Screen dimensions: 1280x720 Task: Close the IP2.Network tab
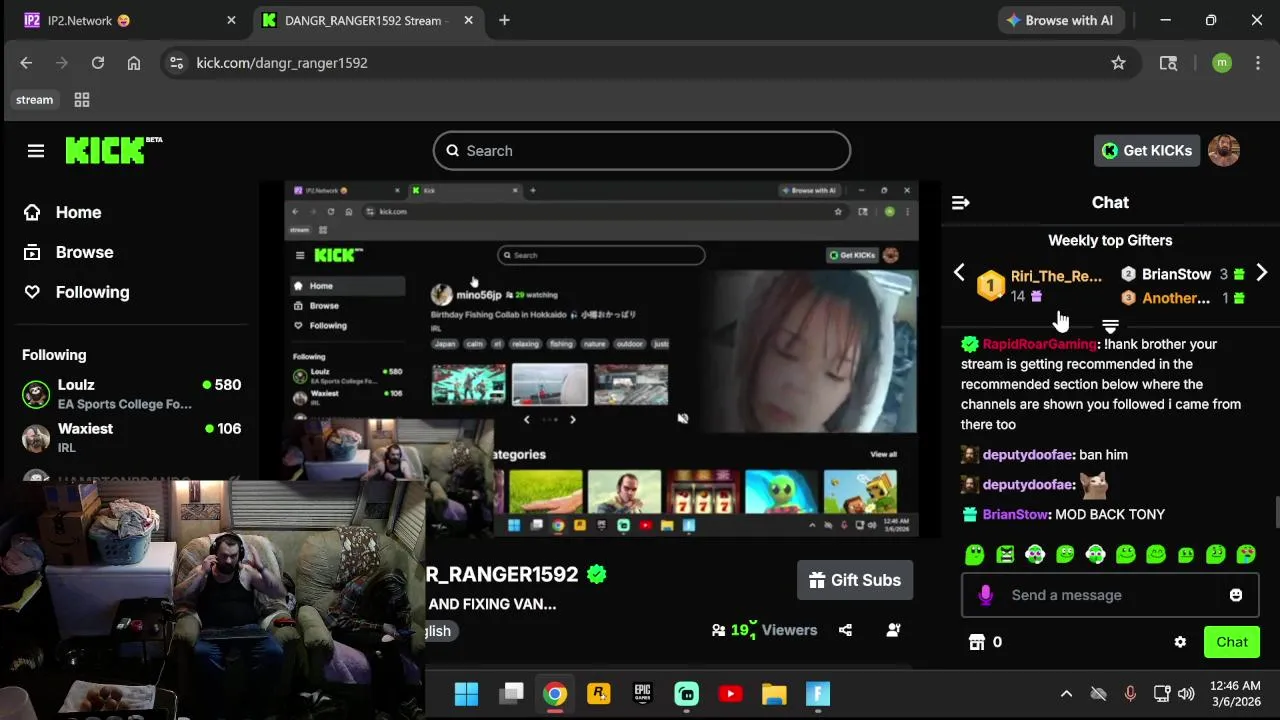click(231, 20)
